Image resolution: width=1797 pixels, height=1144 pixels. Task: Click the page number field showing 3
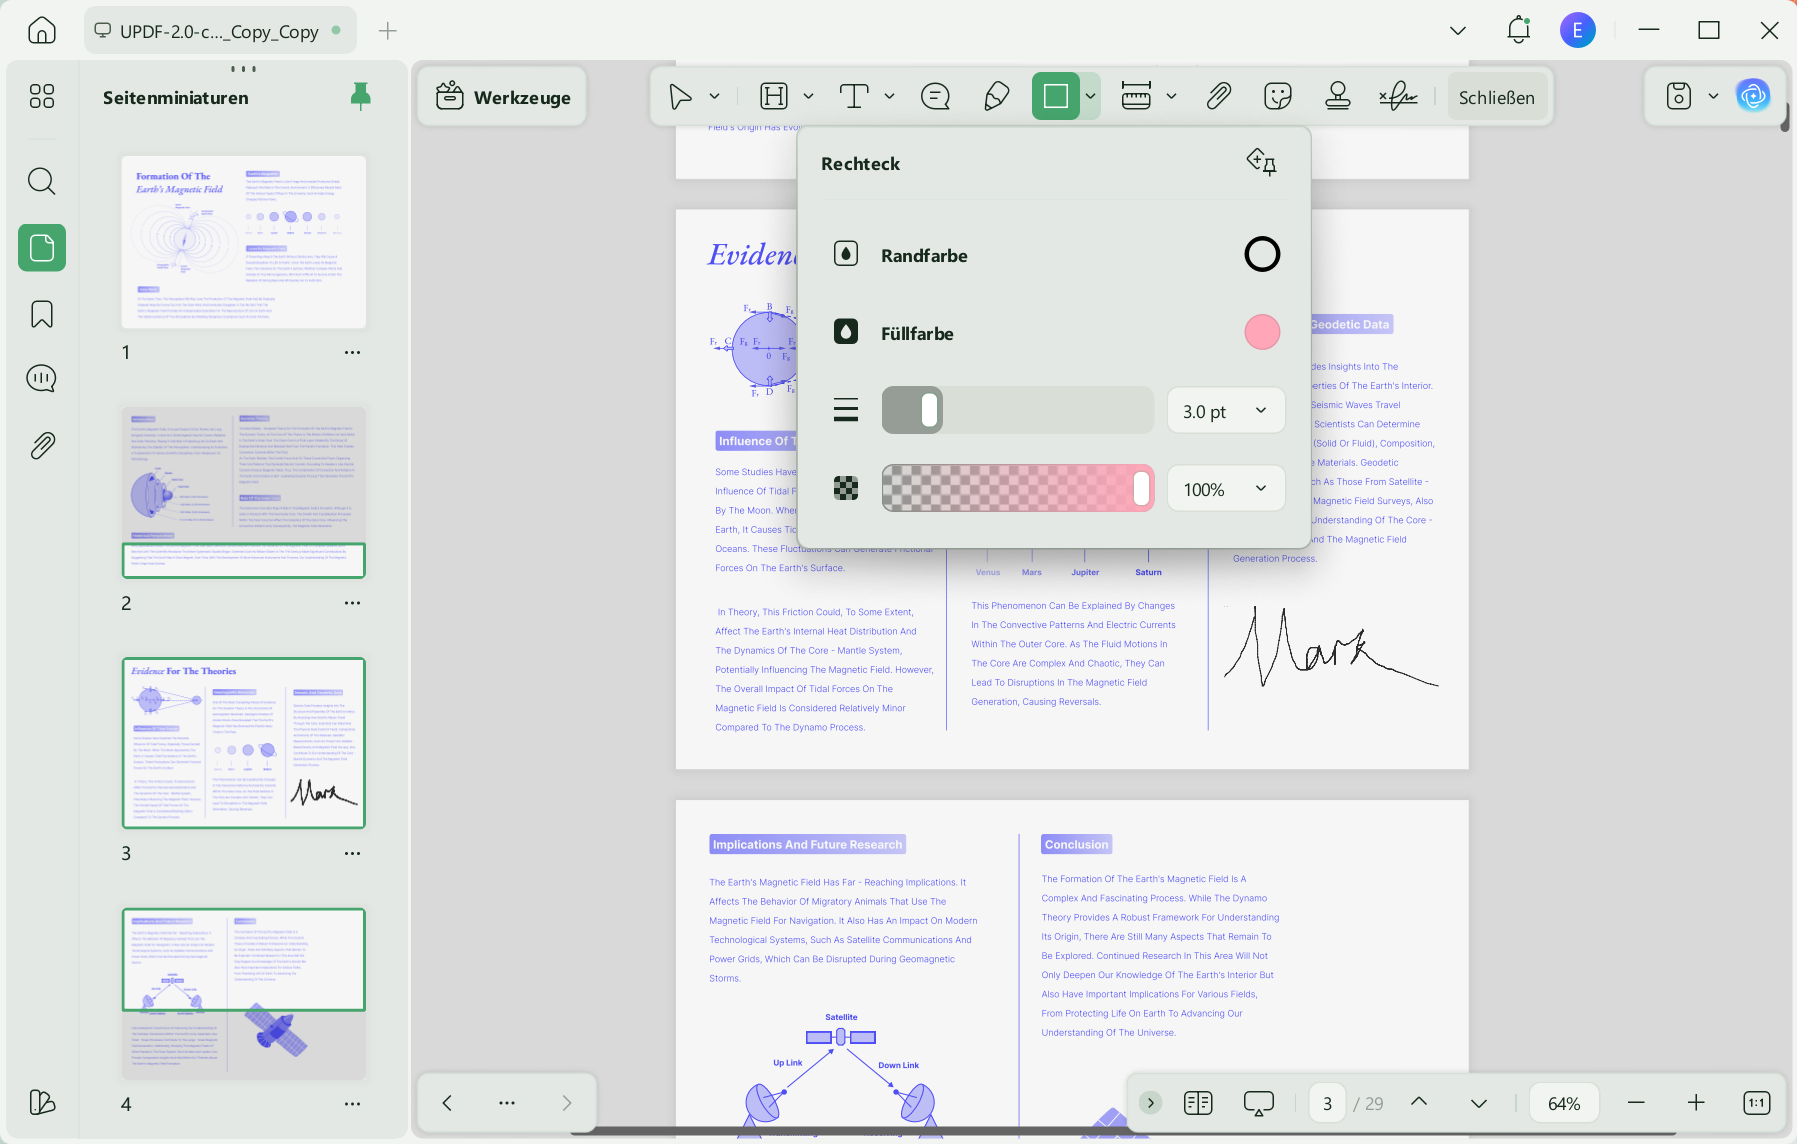[x=1327, y=1103]
